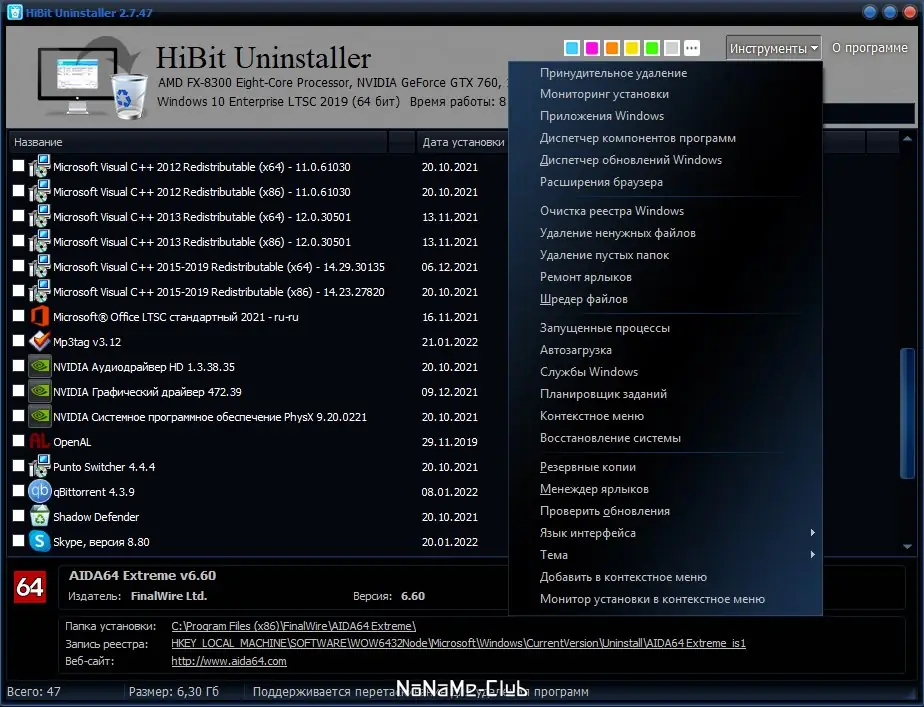Screen dimensions: 924x707
Task: Click the HiBit Uninstaller title bar icon
Action: (15, 12)
